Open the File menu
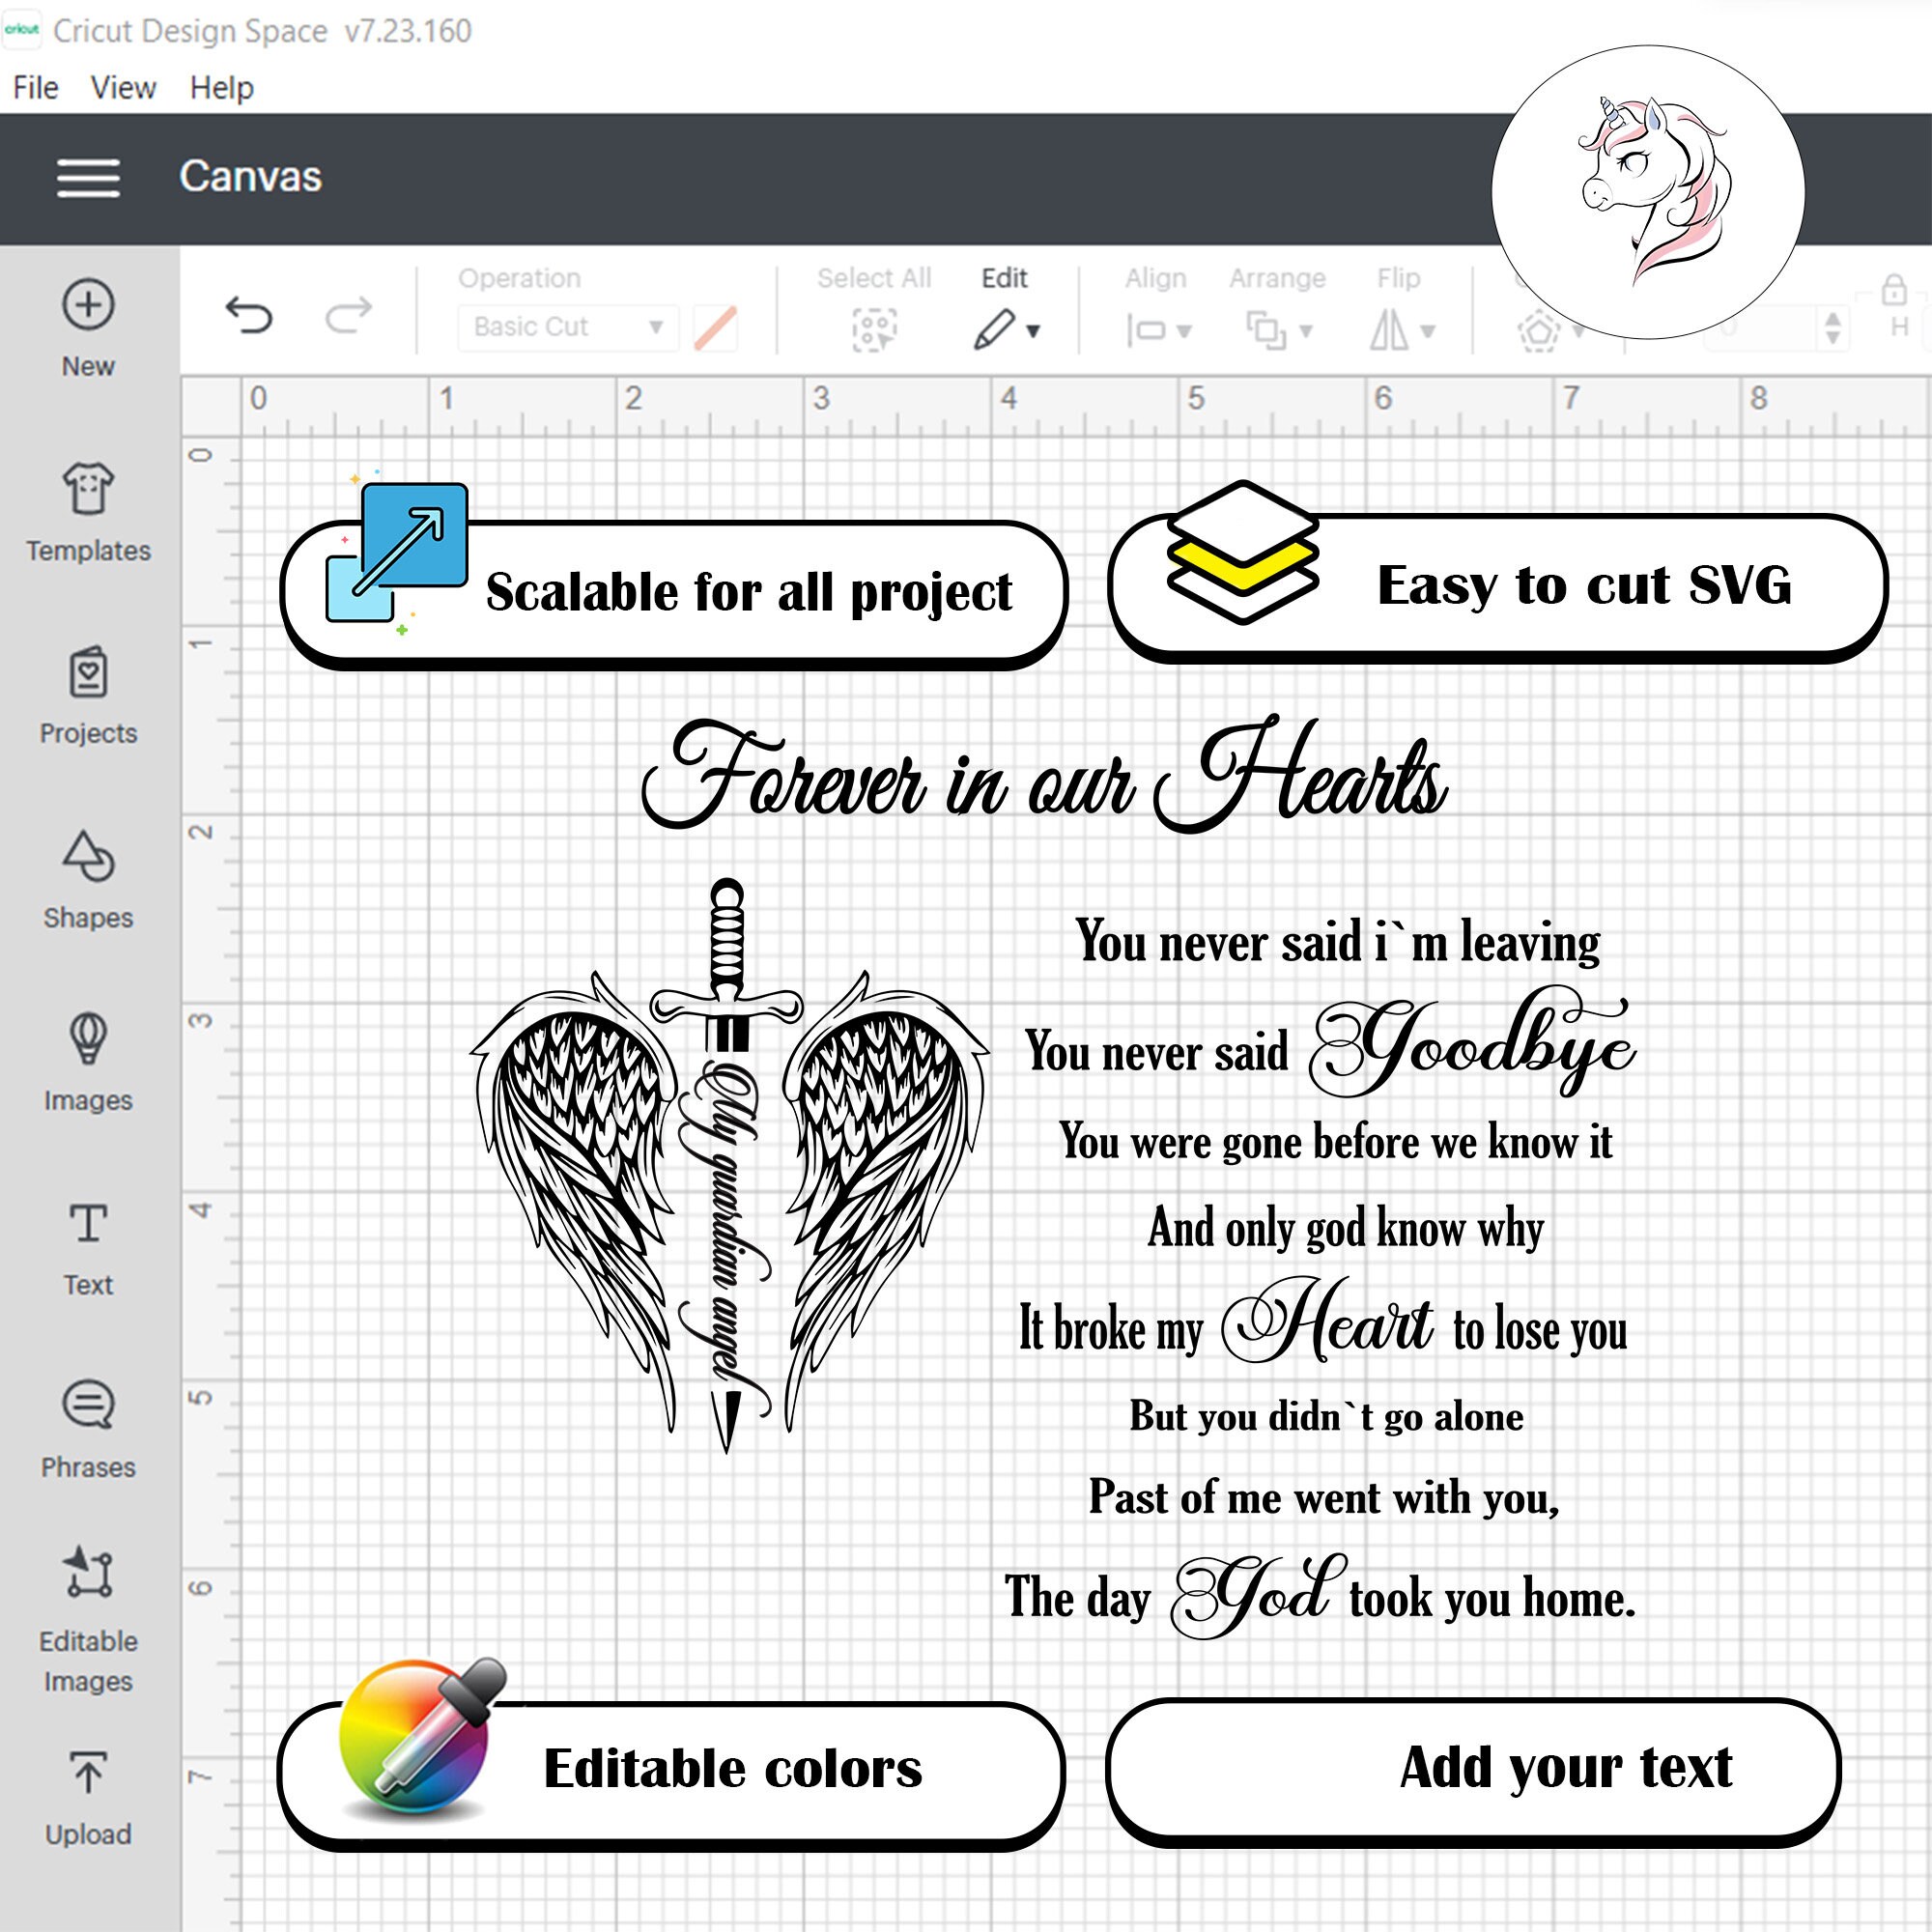The width and height of the screenshot is (1932, 1932). point(35,87)
